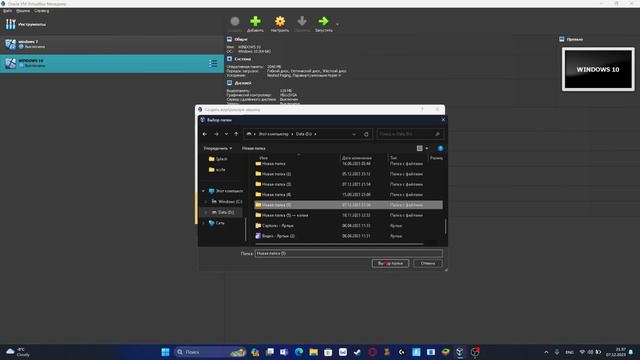Open the Упорядочить dropdown menu
640x360 pixels.
tap(218, 148)
